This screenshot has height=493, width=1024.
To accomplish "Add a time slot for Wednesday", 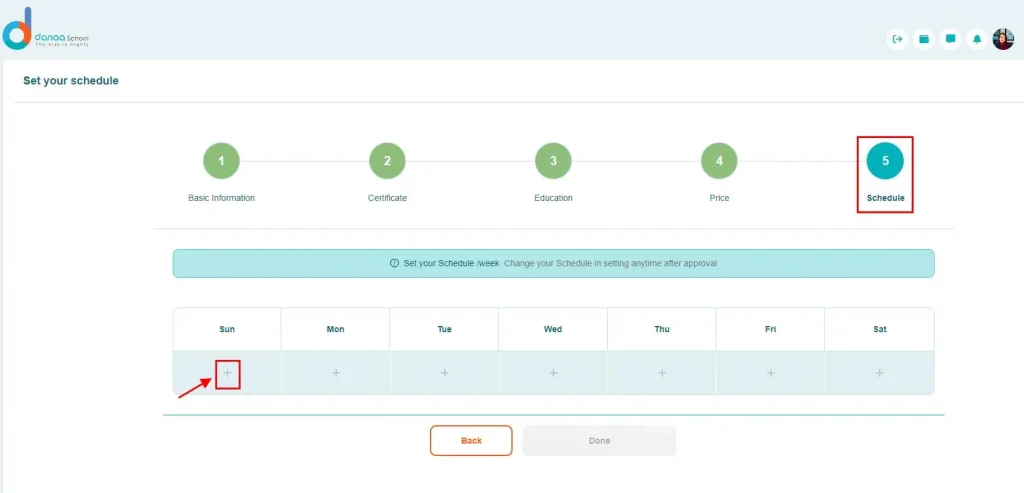I will click(553, 373).
